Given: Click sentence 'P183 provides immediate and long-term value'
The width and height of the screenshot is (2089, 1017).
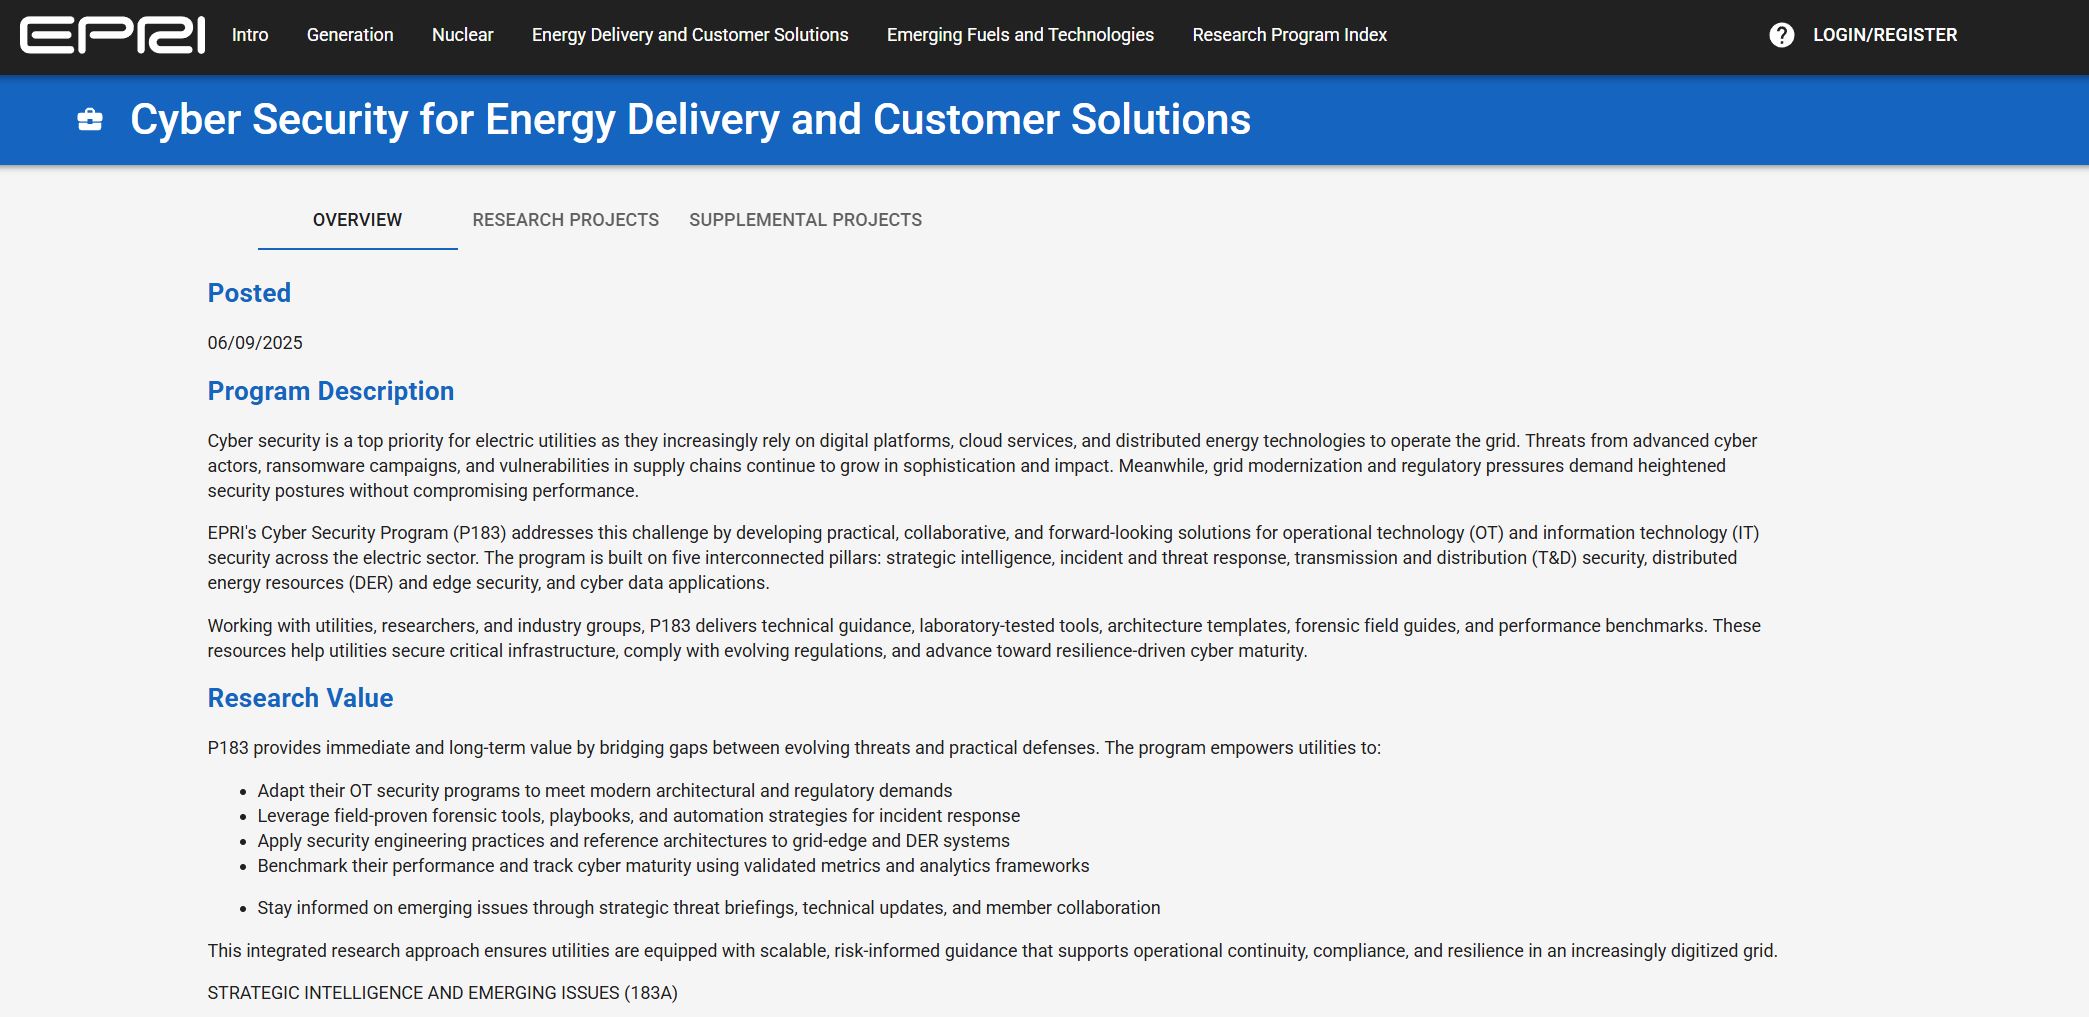Looking at the screenshot, I should 794,748.
